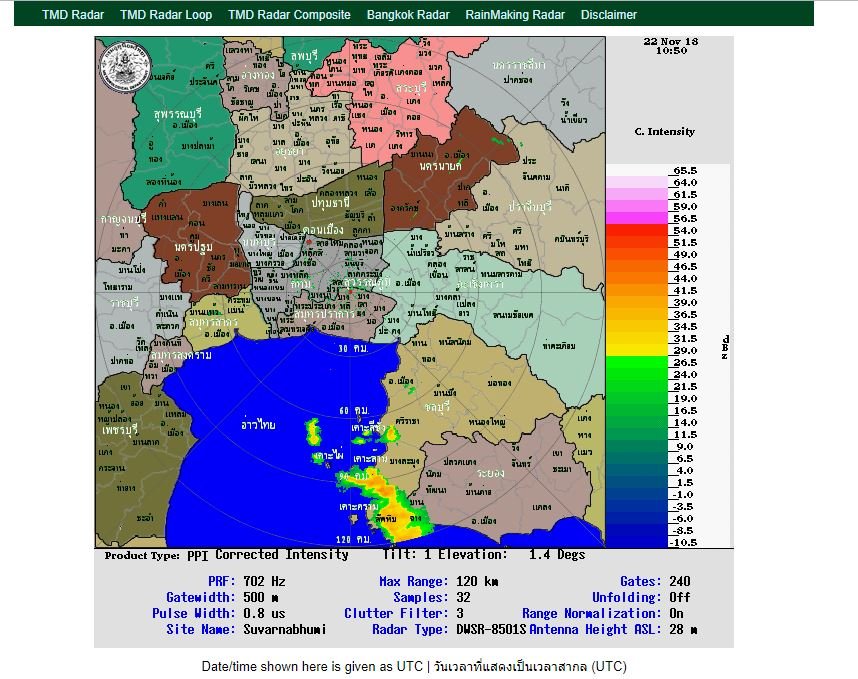The image size is (858, 679).
Task: Click the สุพรรณบุรี province label on map
Action: 178,114
